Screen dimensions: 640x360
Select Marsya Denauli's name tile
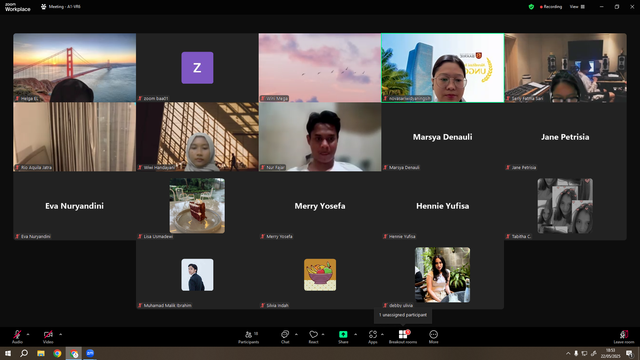442,137
